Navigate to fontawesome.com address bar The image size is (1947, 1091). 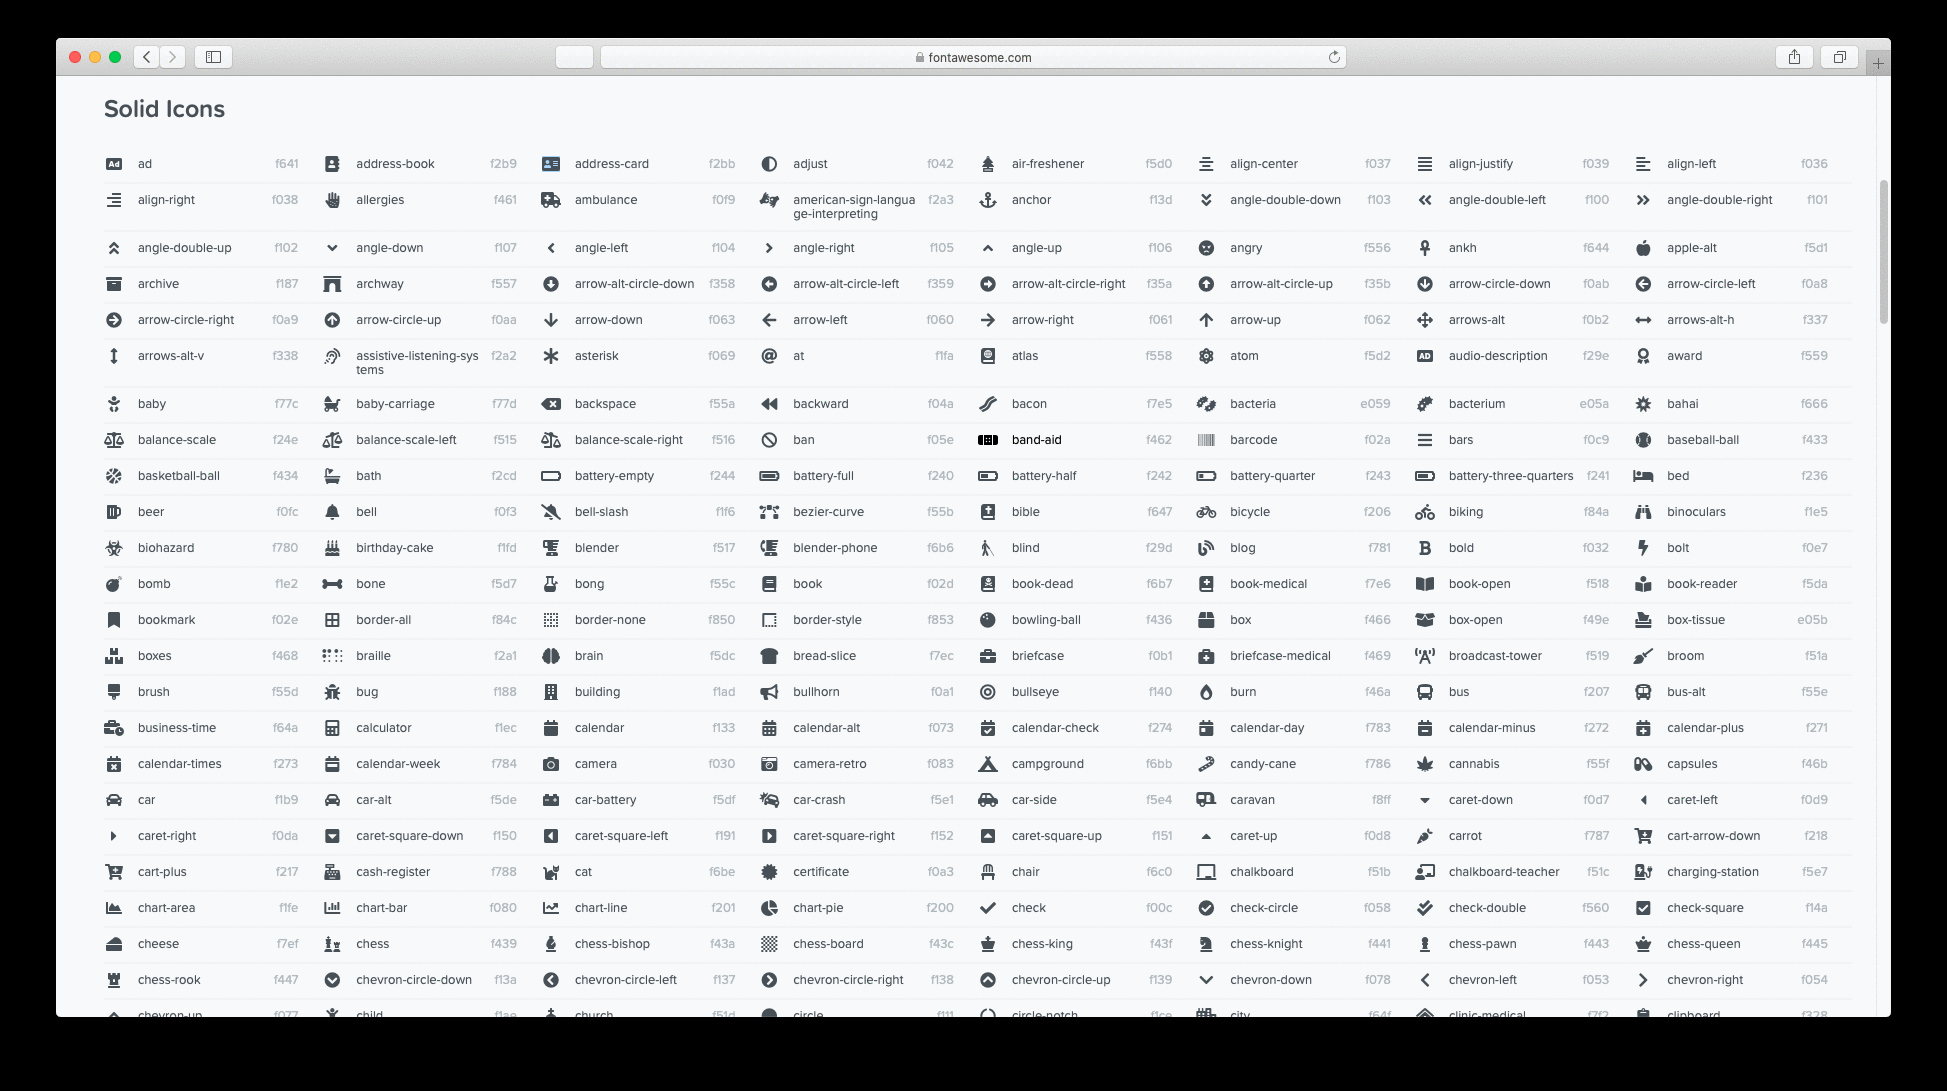[972, 56]
